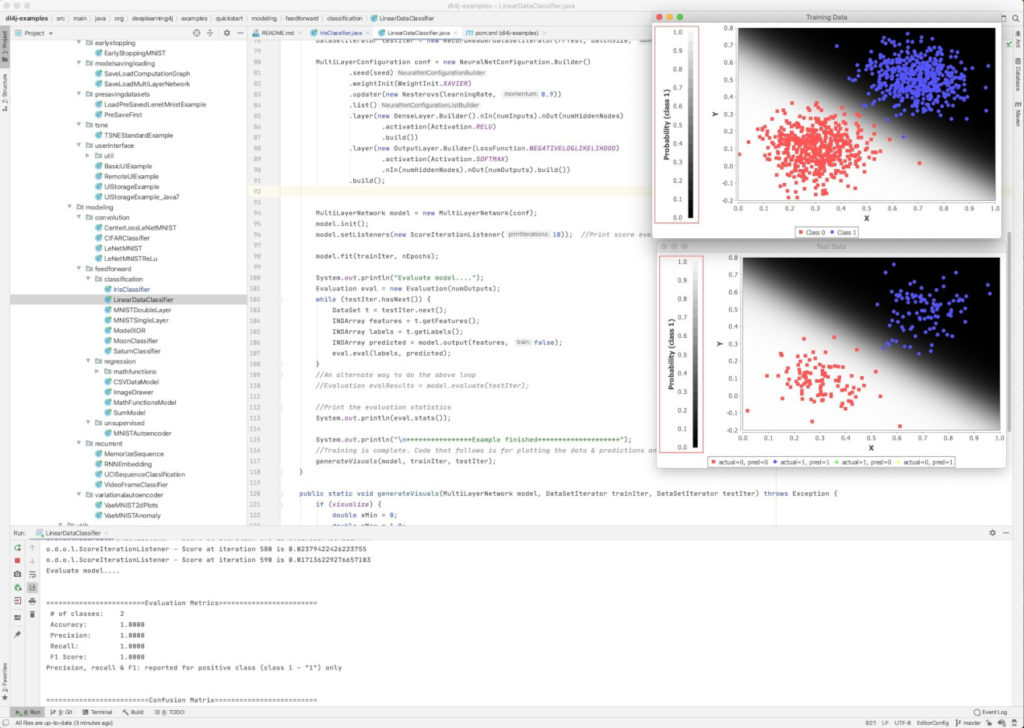Image resolution: width=1024 pixels, height=728 pixels.
Task: Clear console with the trash icon
Action: click(32, 614)
